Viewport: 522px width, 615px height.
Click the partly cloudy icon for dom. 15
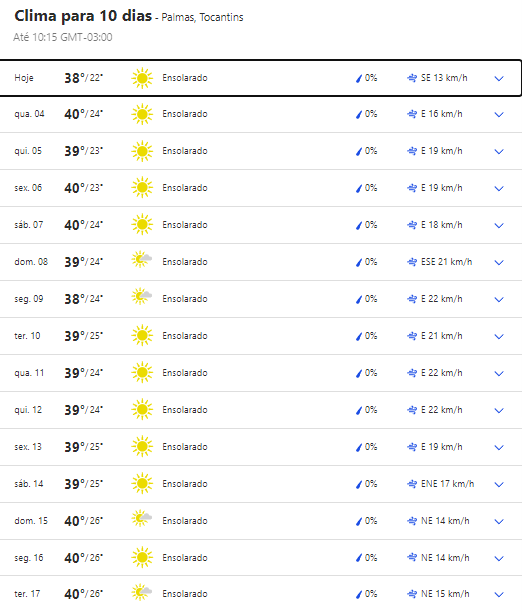tap(142, 519)
